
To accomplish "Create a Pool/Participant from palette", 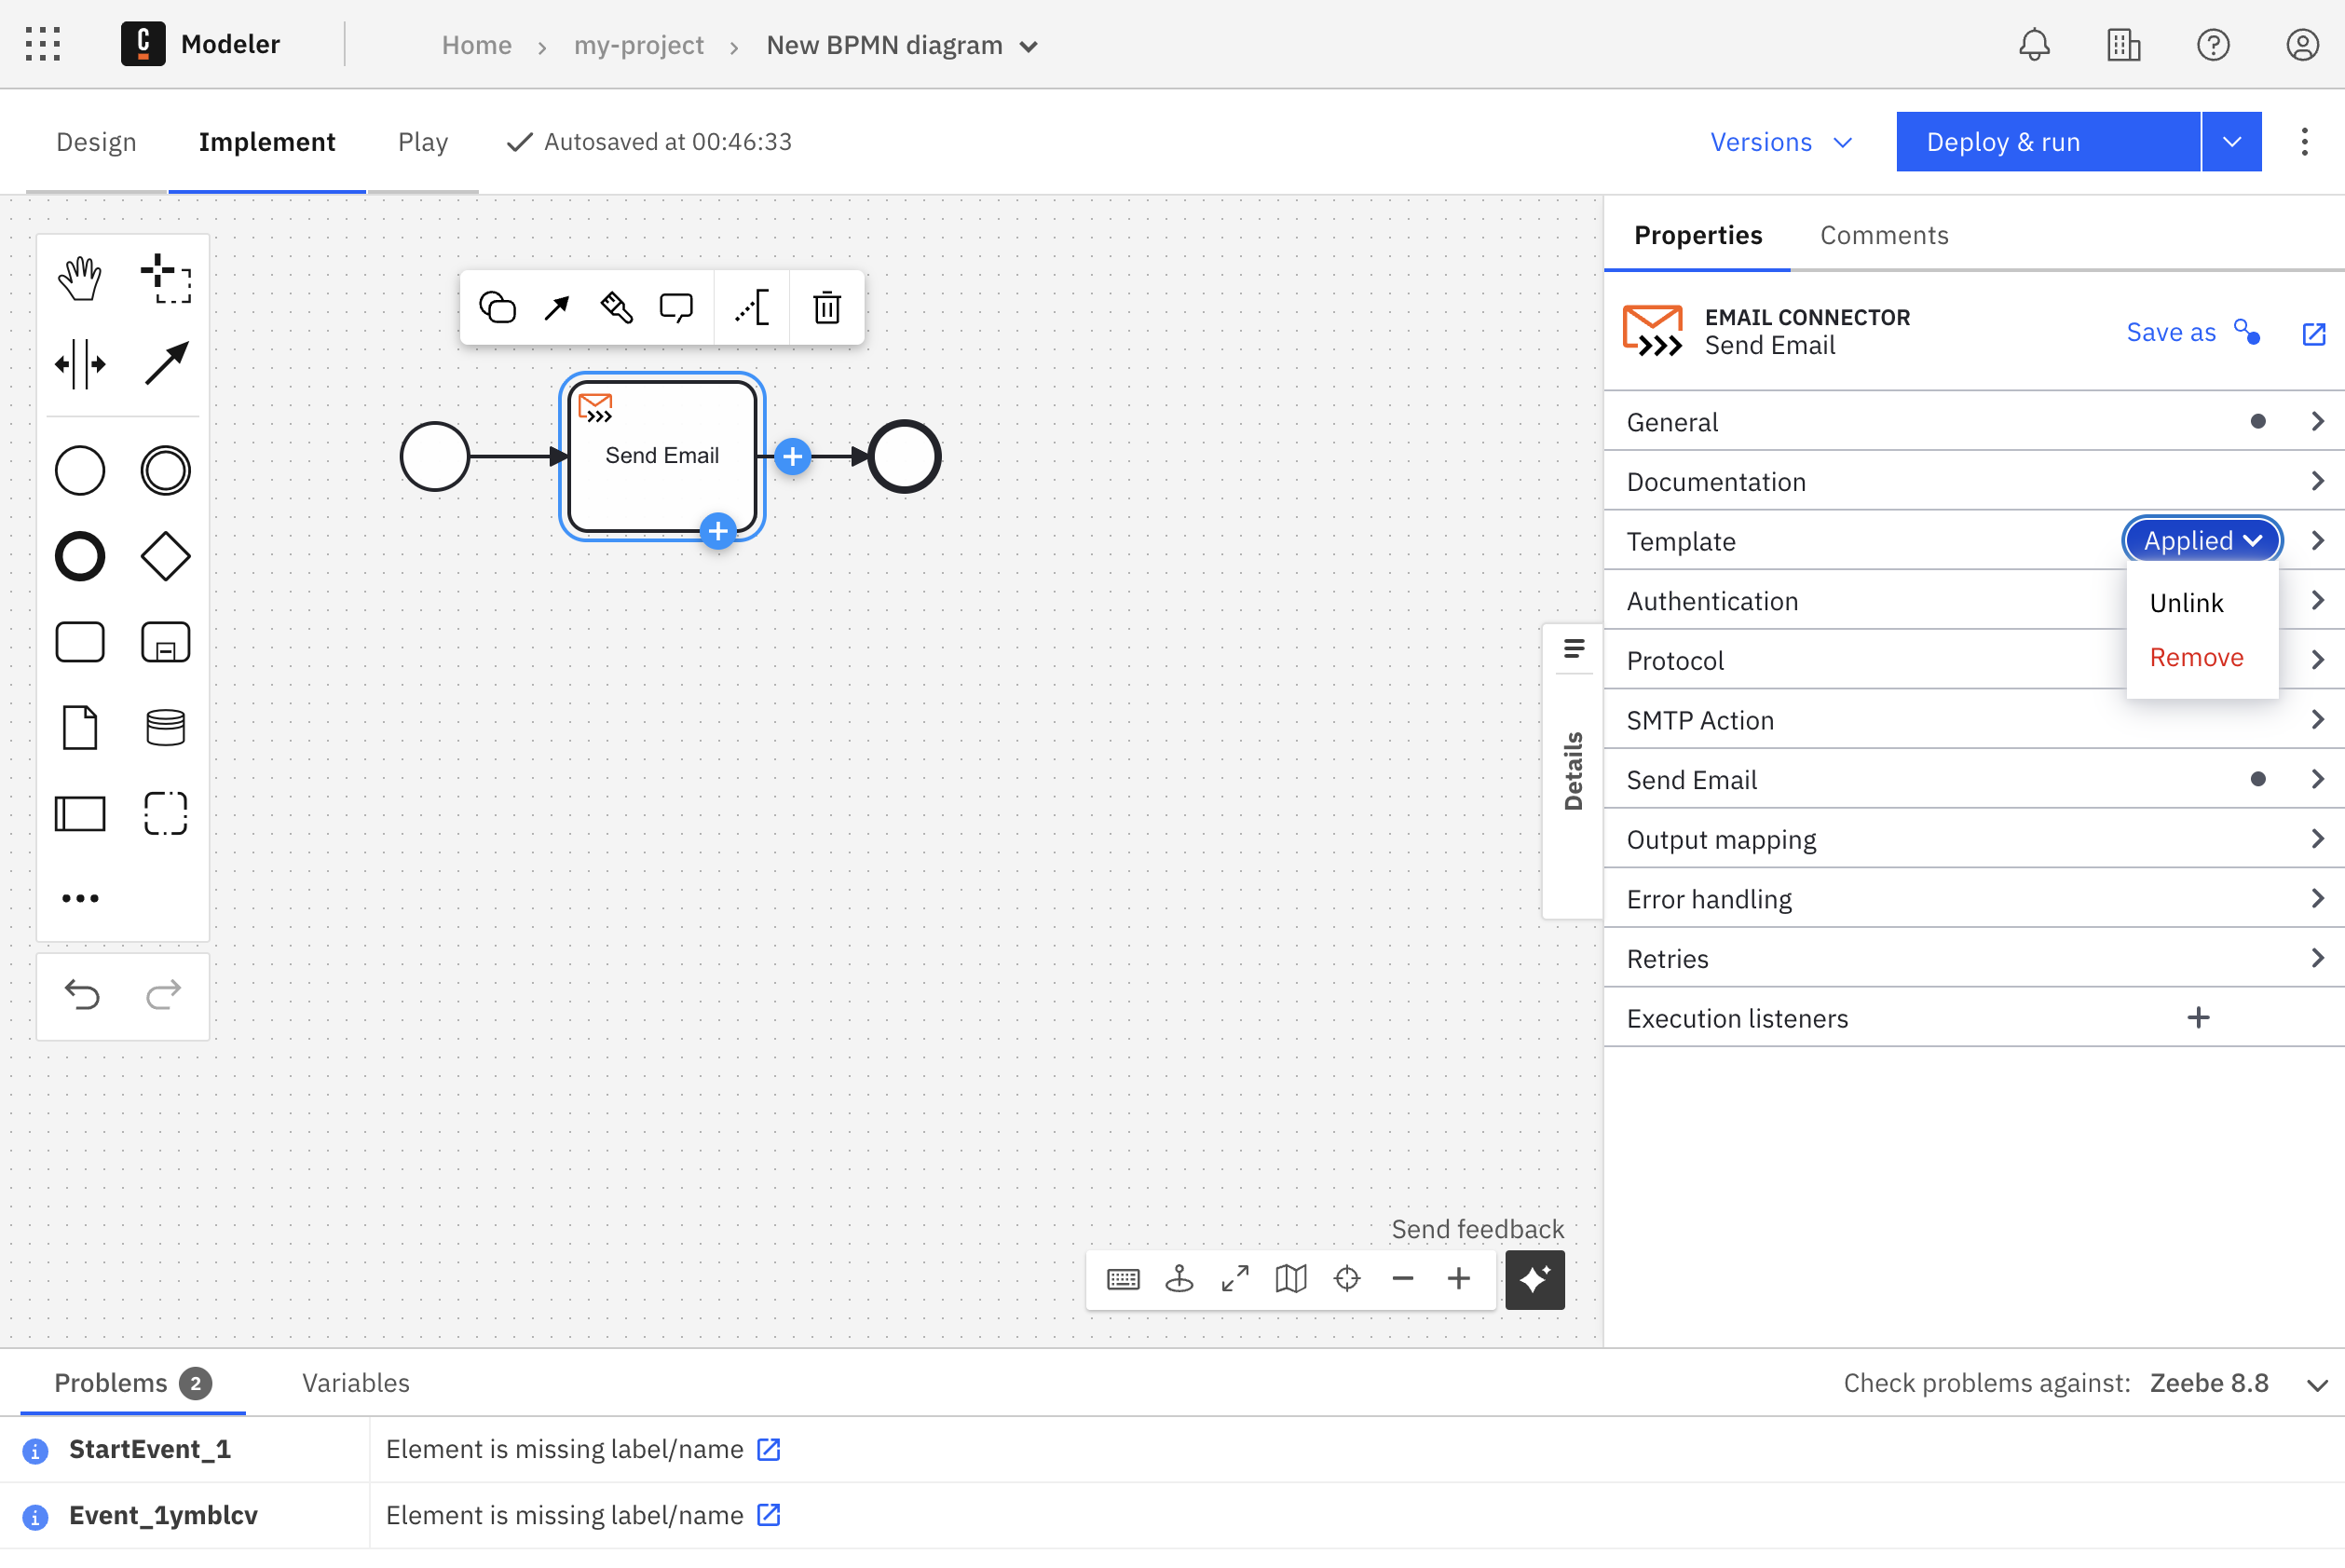I will point(80,813).
